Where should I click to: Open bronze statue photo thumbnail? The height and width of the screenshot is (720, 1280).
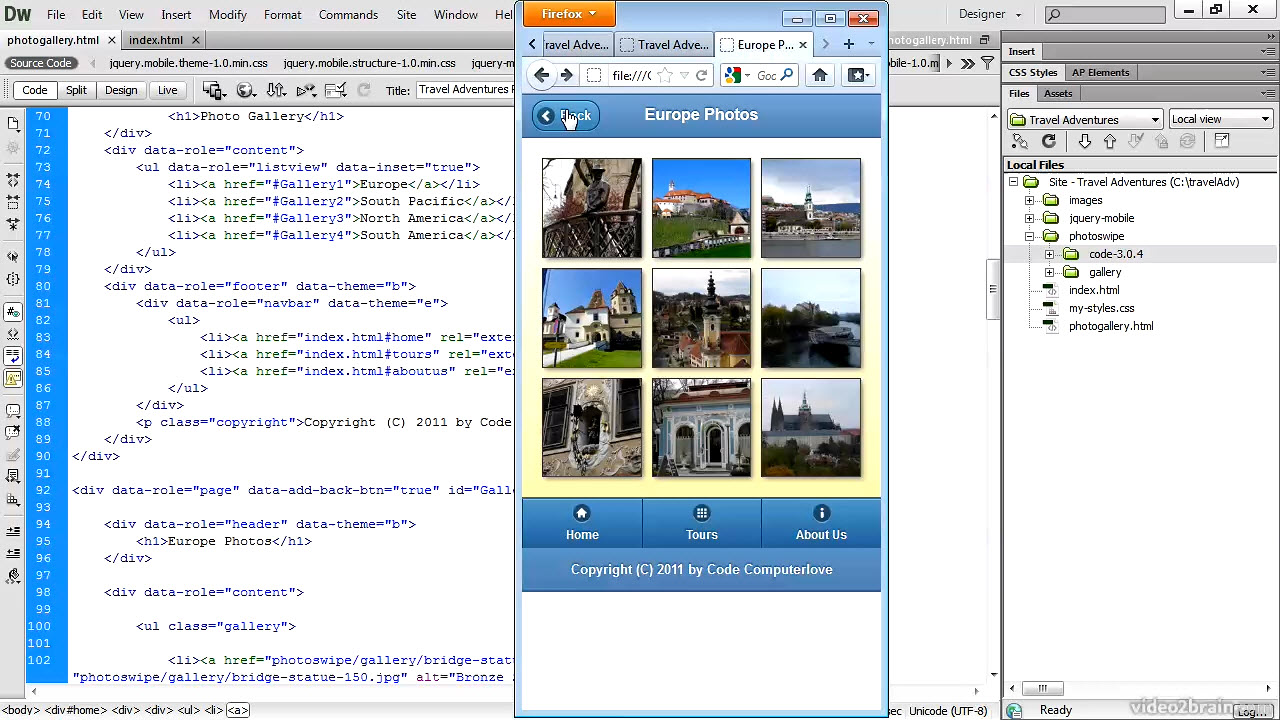pyautogui.click(x=592, y=208)
